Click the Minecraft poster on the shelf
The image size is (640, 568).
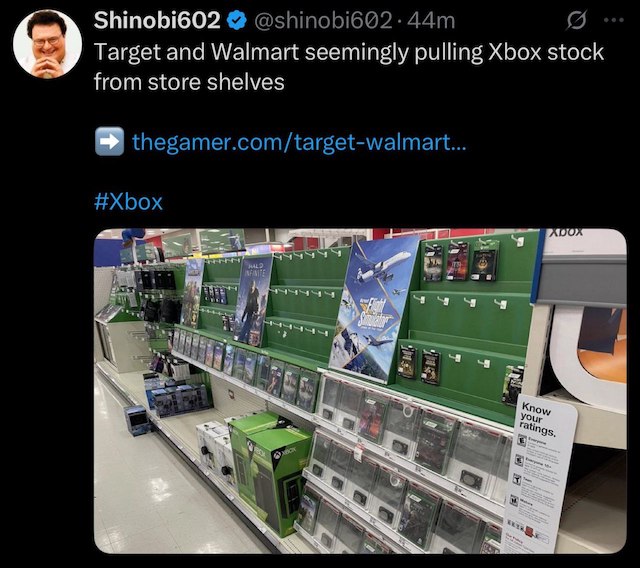click(192, 293)
